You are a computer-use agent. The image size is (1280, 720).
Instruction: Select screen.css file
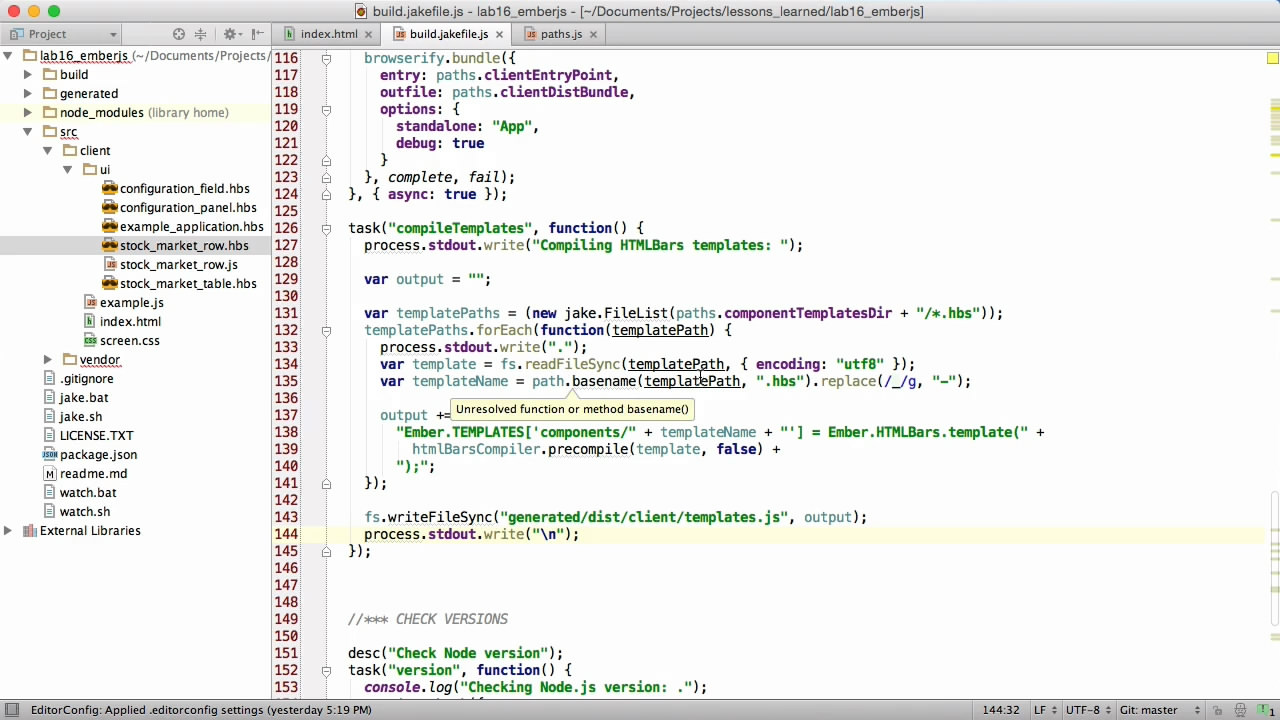coord(130,341)
